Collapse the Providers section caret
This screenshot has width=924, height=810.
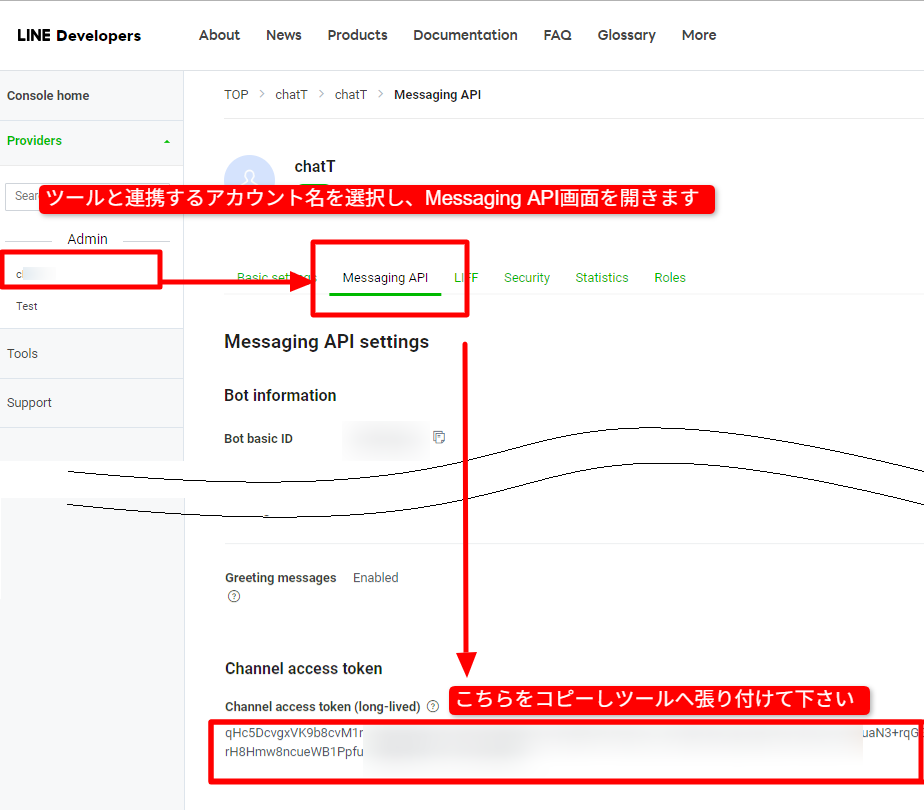167,141
